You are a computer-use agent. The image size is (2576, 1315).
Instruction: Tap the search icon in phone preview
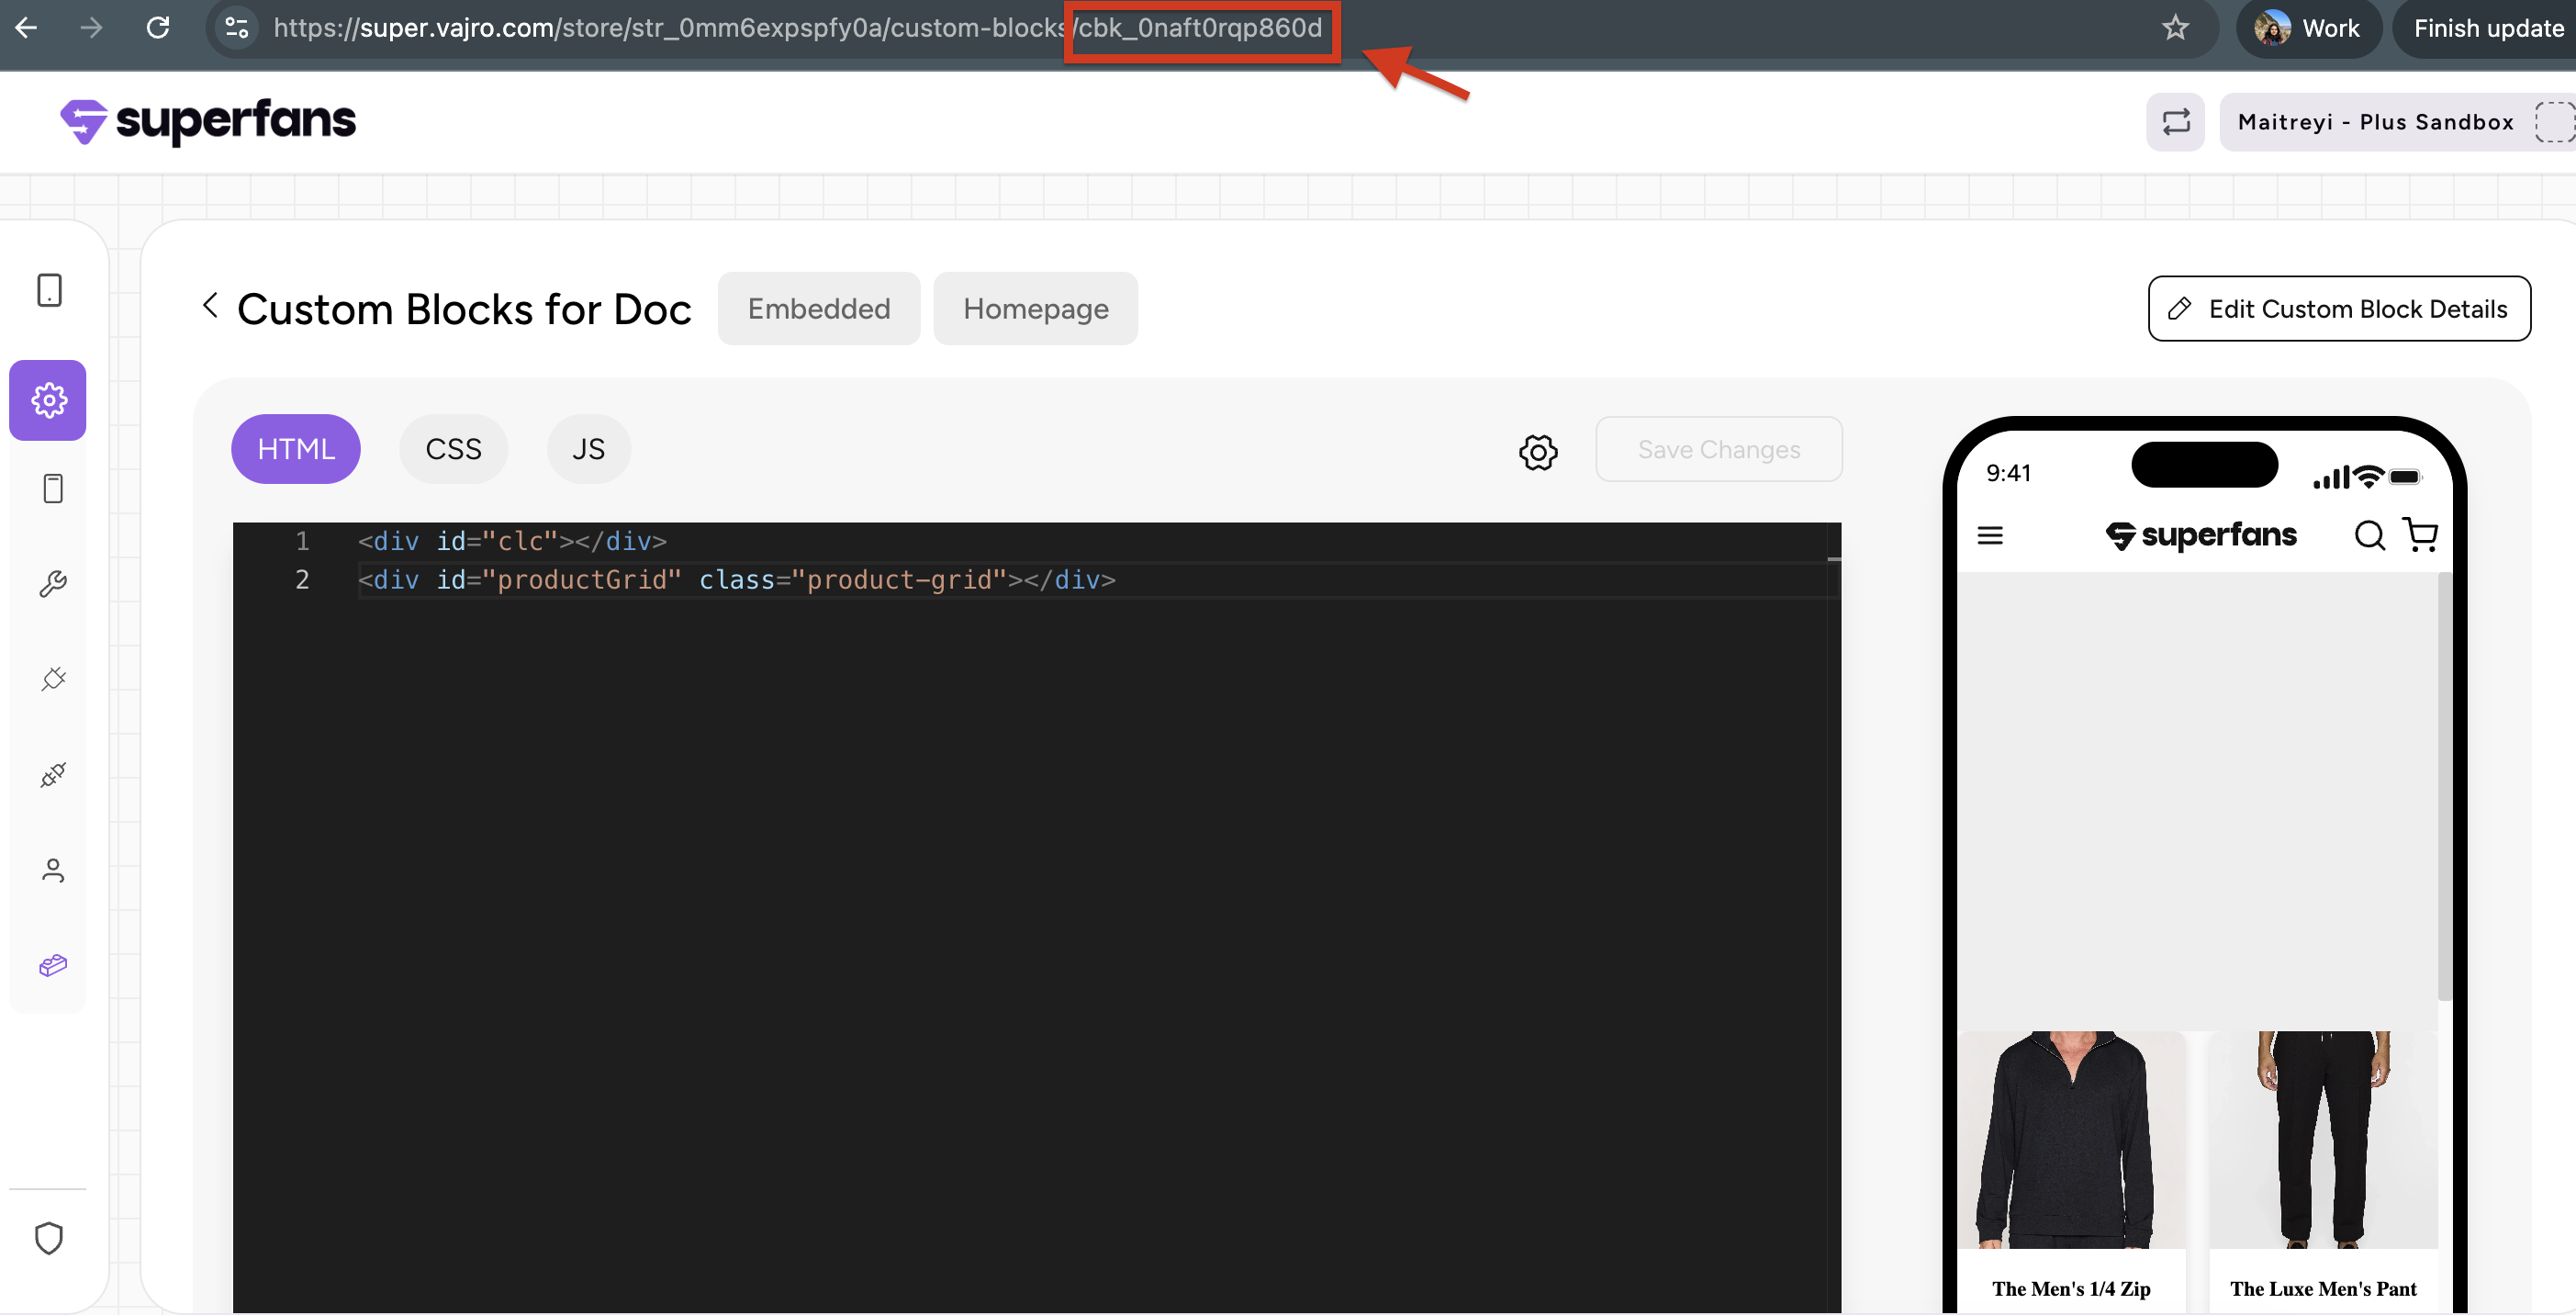[2369, 536]
